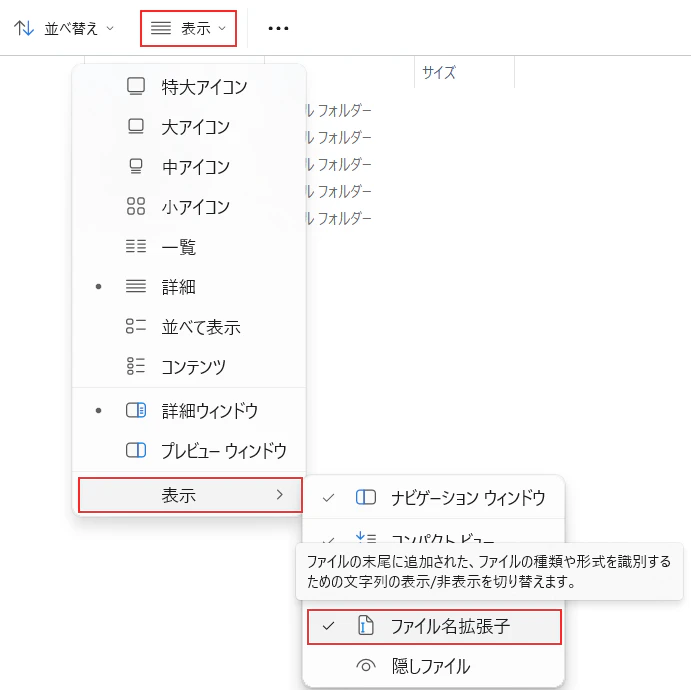
Task: Click the list icon beside 一覧
Action: click(136, 246)
